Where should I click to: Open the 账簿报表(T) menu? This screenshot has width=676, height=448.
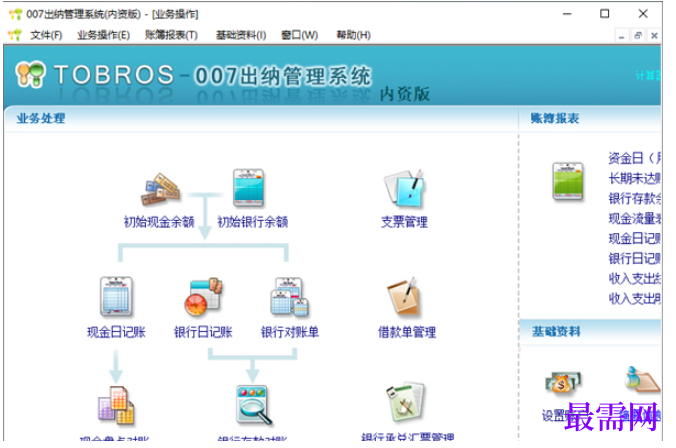171,35
